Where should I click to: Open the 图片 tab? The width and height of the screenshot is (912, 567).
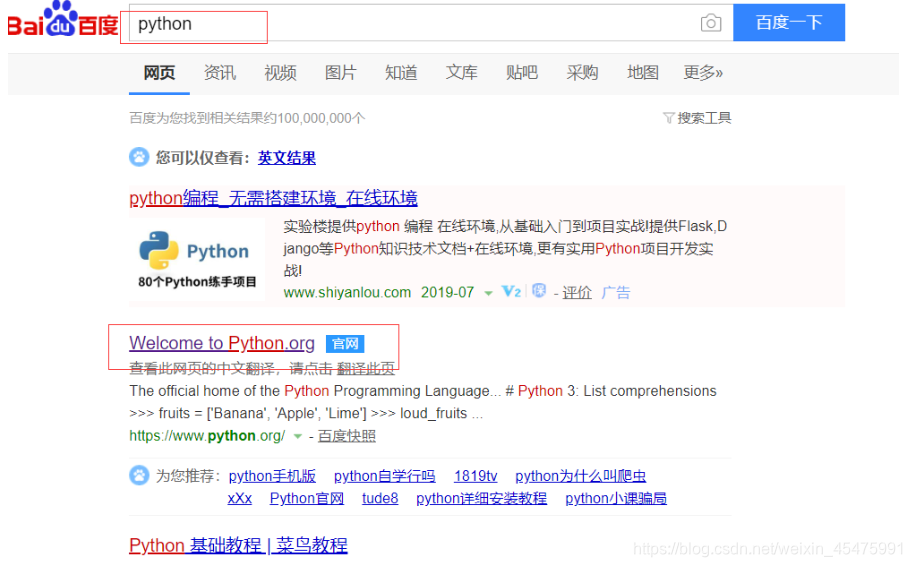click(341, 73)
